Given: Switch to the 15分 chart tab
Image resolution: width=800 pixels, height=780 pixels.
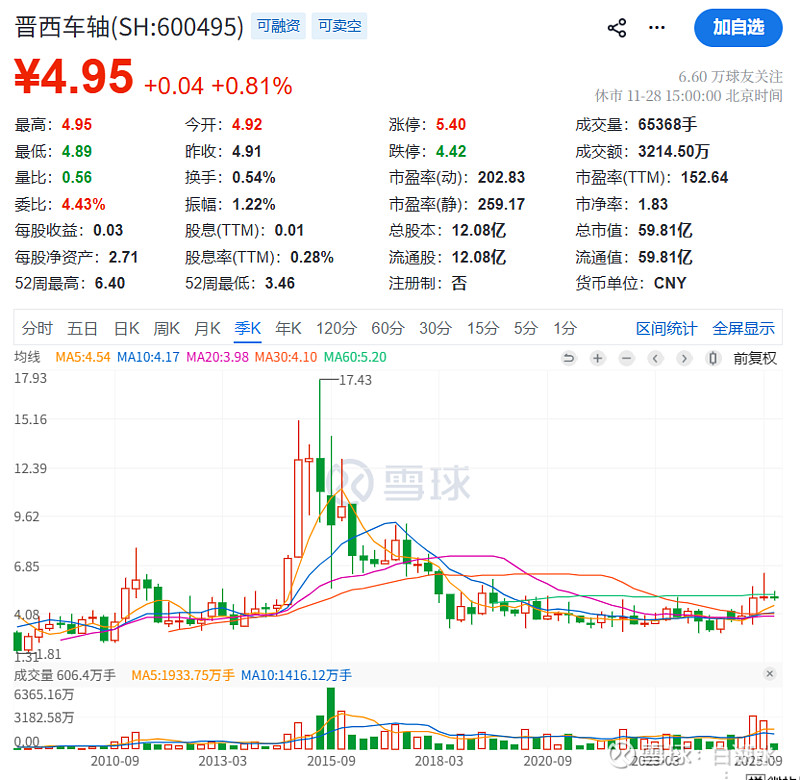Looking at the screenshot, I should click(483, 328).
